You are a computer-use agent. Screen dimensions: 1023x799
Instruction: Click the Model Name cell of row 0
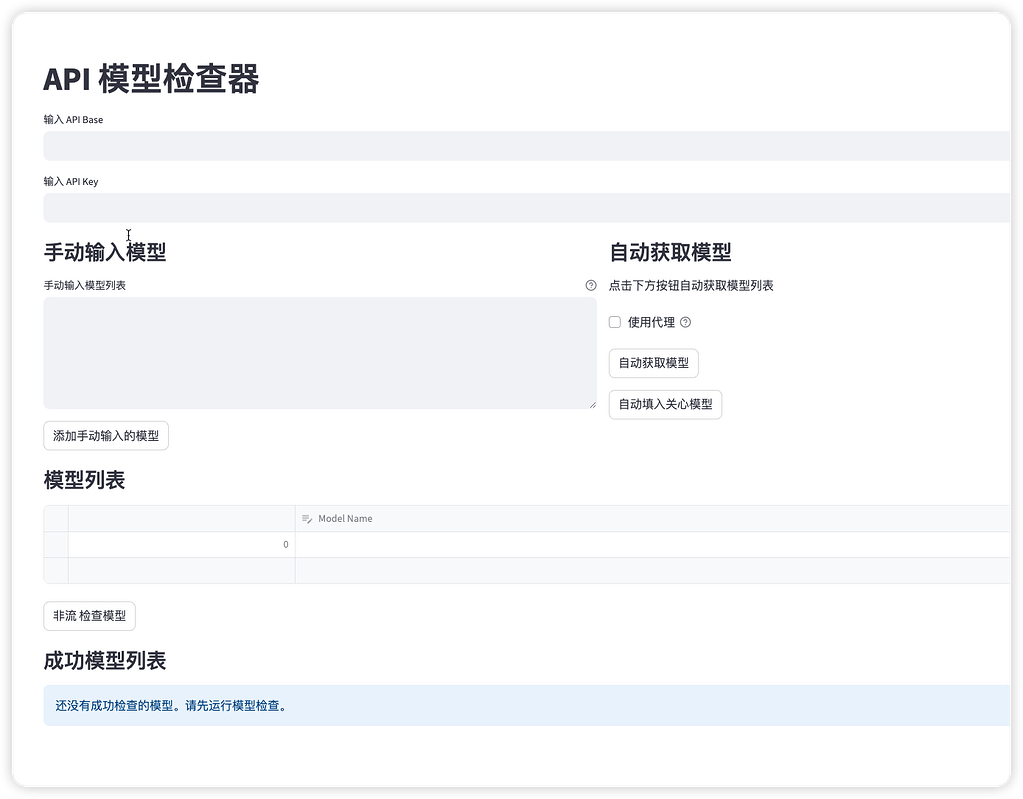(x=652, y=545)
